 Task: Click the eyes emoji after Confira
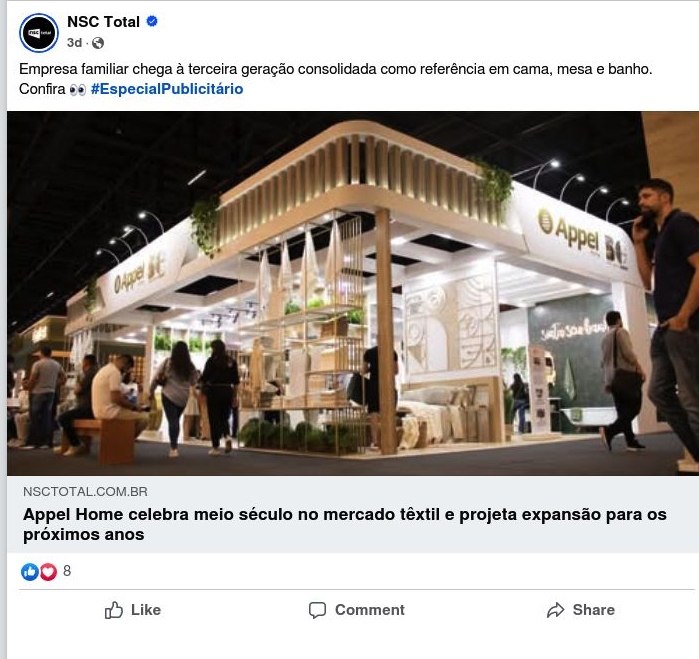click(78, 90)
